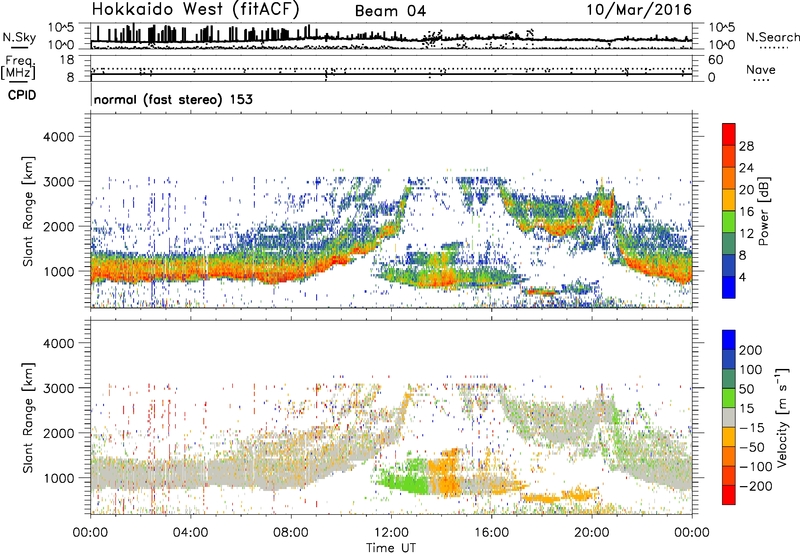Click 'normal (fast stereo) 153' text
Image resolution: width=800 pixels, height=554 pixels.
(x=173, y=99)
